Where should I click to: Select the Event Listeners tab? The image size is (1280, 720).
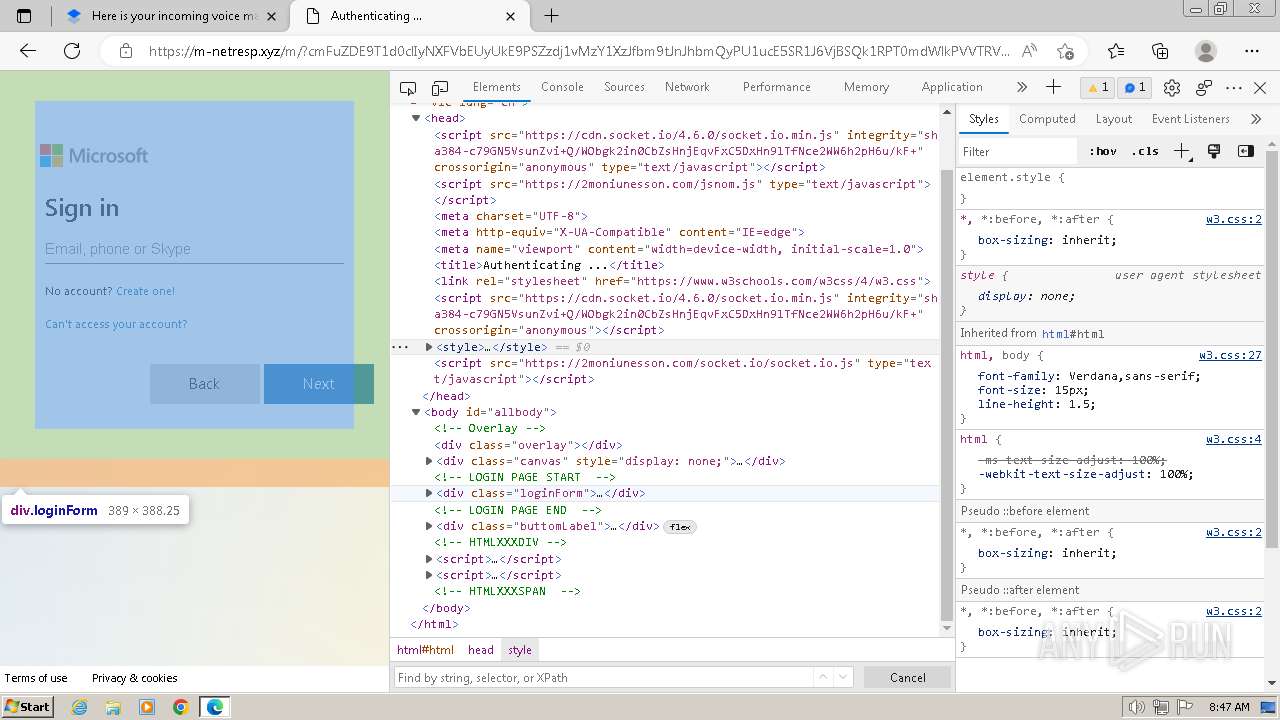point(1190,119)
